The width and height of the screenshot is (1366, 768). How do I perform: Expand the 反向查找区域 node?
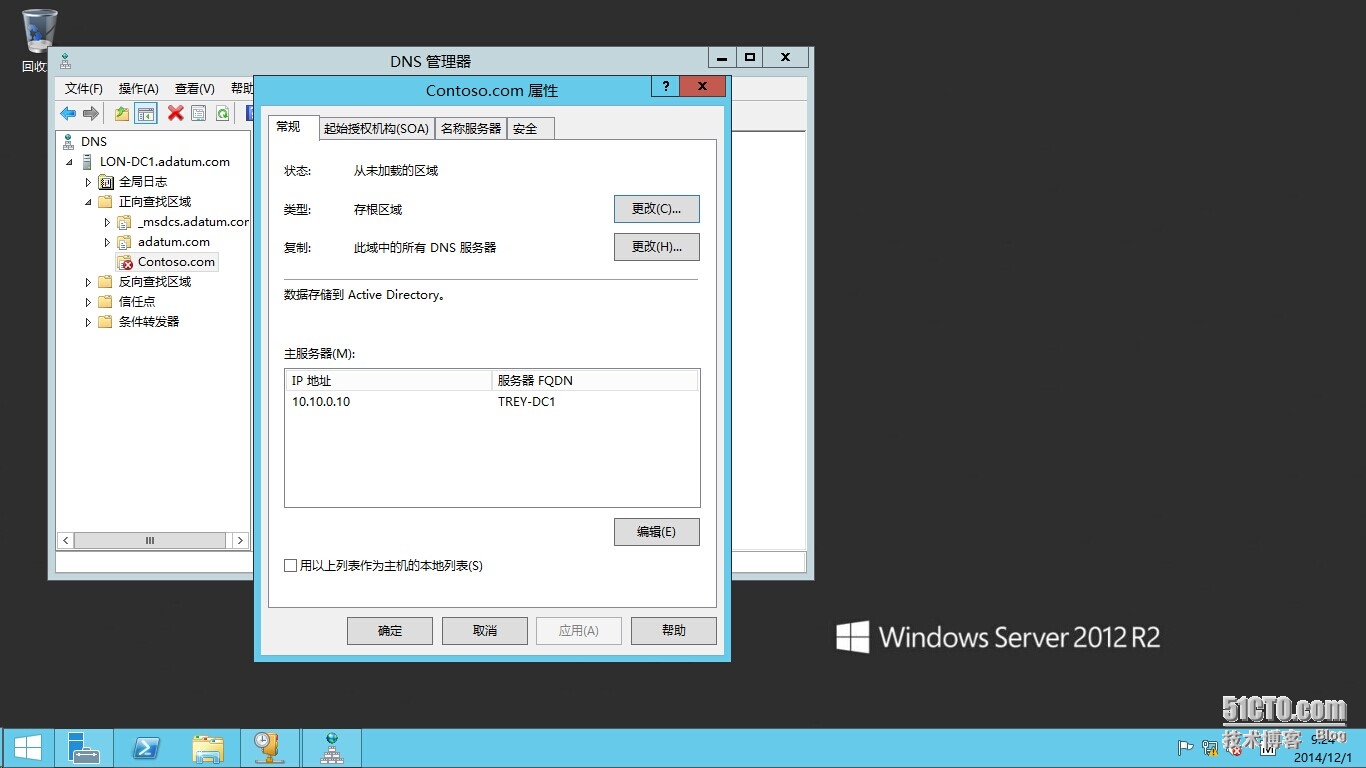[88, 282]
